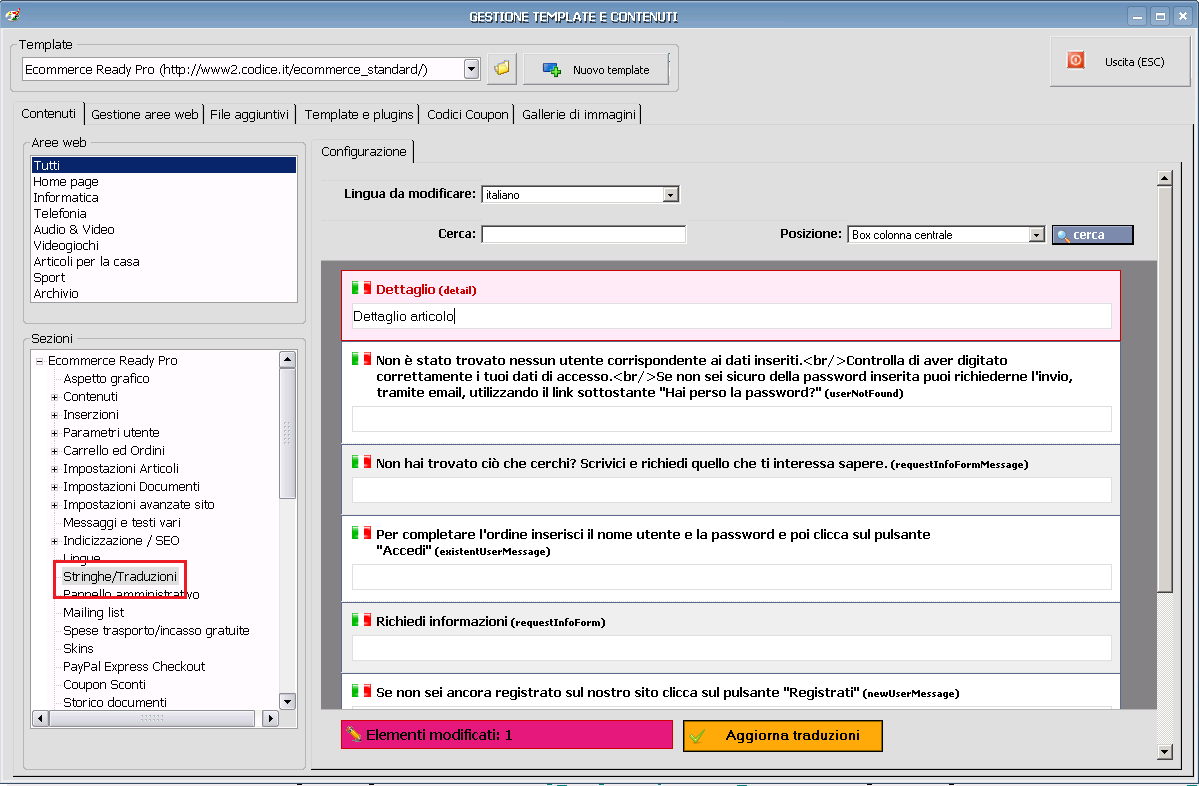The height and width of the screenshot is (786, 1199).
Task: Select Archivio web area
Action: [x=164, y=294]
